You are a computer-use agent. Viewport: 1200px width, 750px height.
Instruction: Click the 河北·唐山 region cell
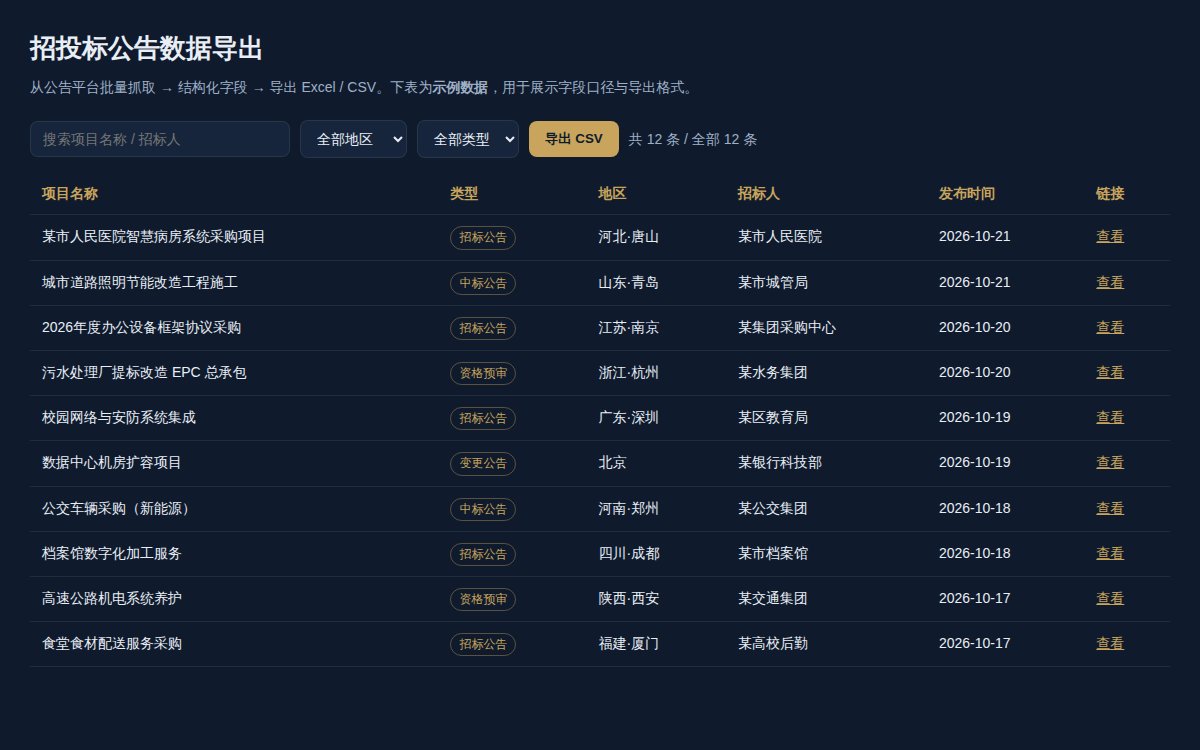pyautogui.click(x=628, y=237)
